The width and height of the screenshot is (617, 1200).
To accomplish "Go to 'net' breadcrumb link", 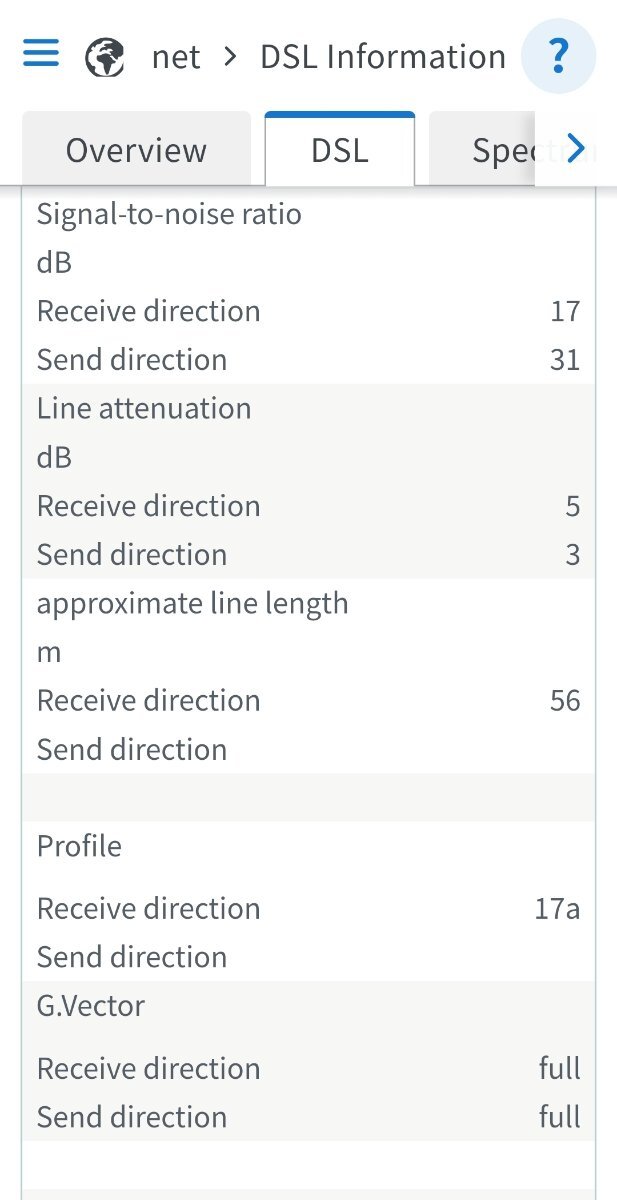I will coord(176,58).
